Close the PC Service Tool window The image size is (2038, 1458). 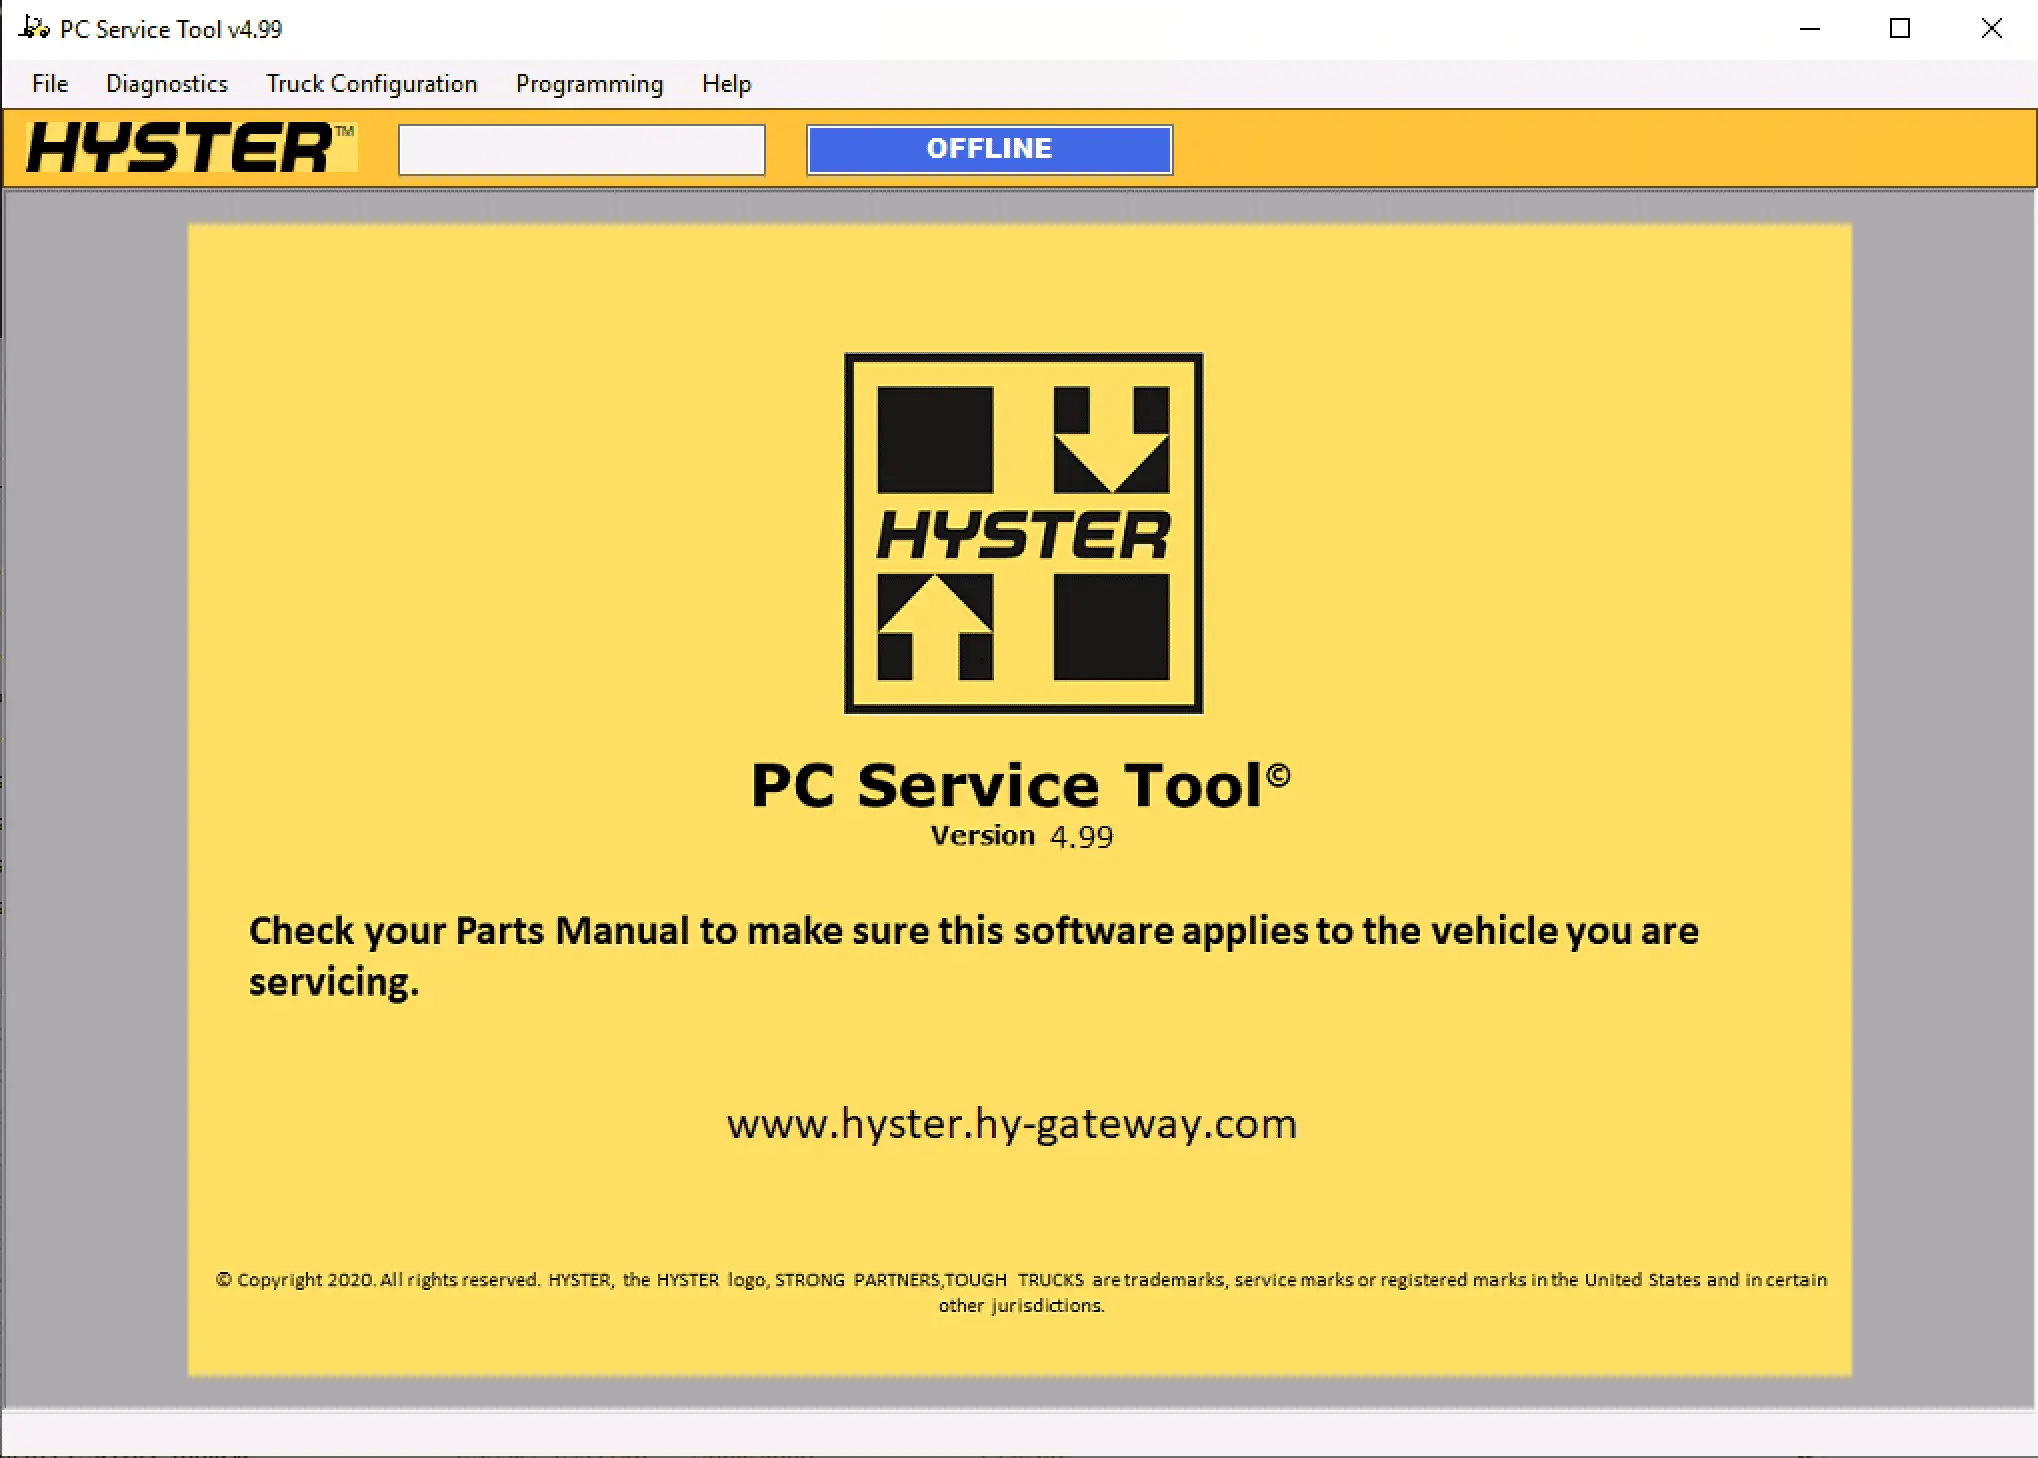(1991, 29)
